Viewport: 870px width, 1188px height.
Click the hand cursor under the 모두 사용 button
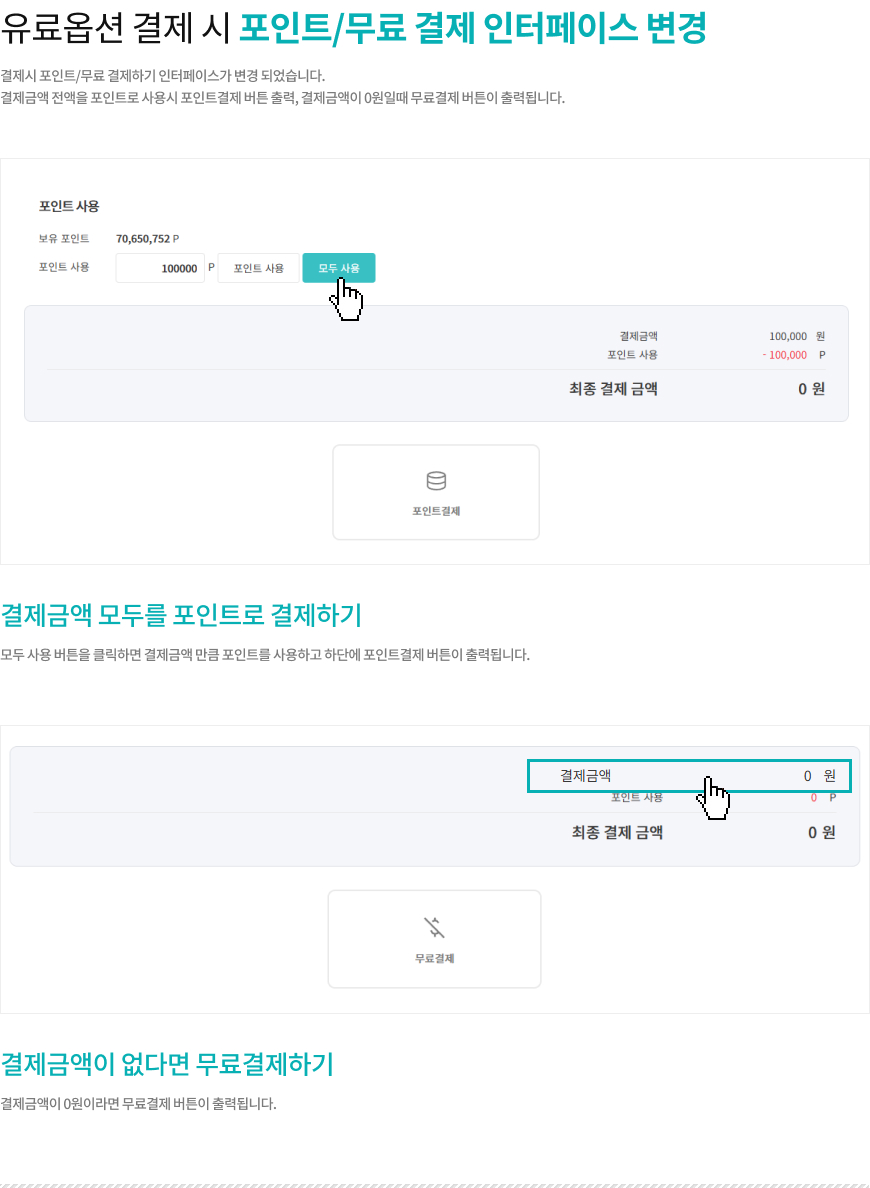346,299
